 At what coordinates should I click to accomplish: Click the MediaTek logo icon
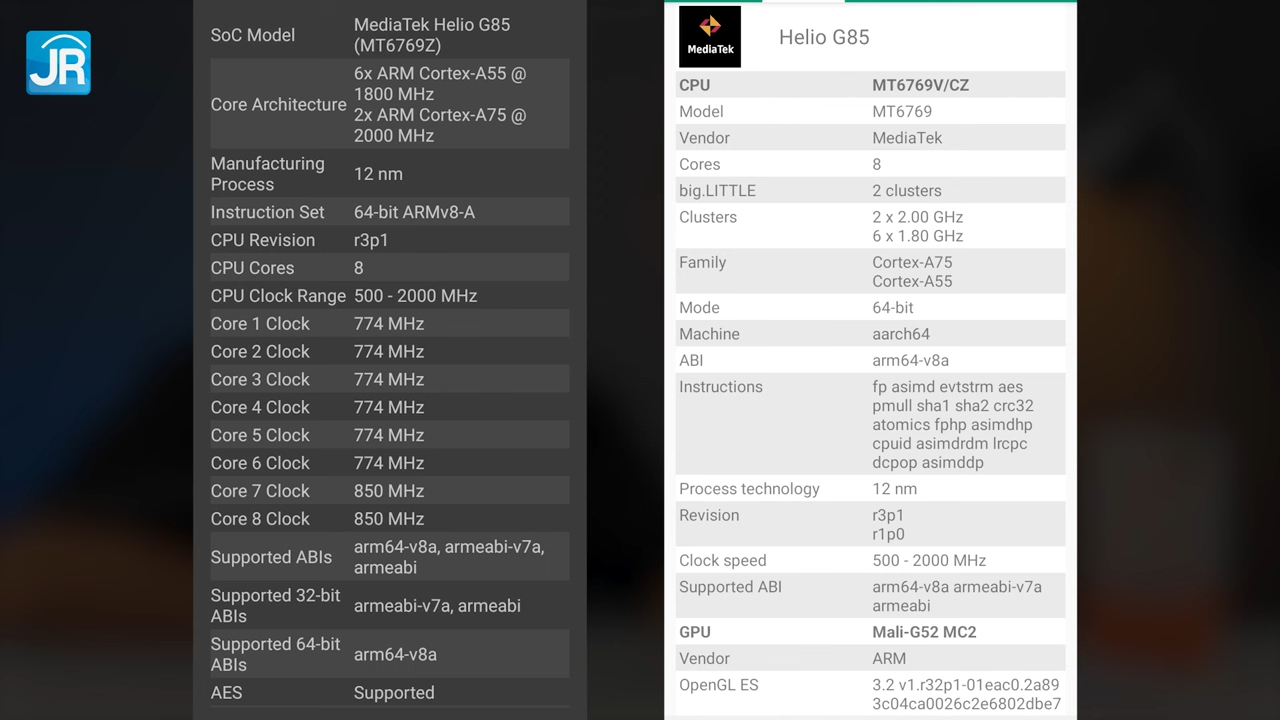tap(710, 37)
